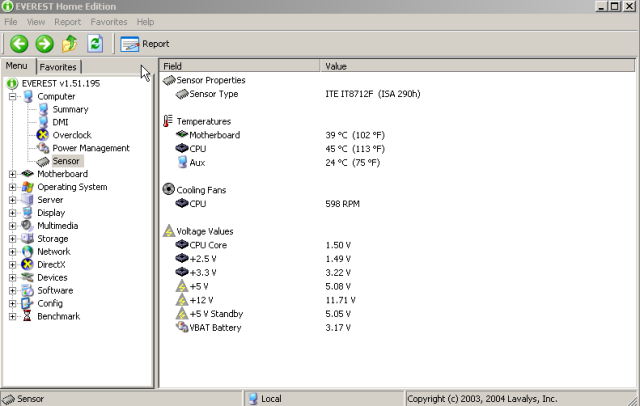The width and height of the screenshot is (640, 406).
Task: Expand the Motherboard tree branch
Action: point(13,174)
